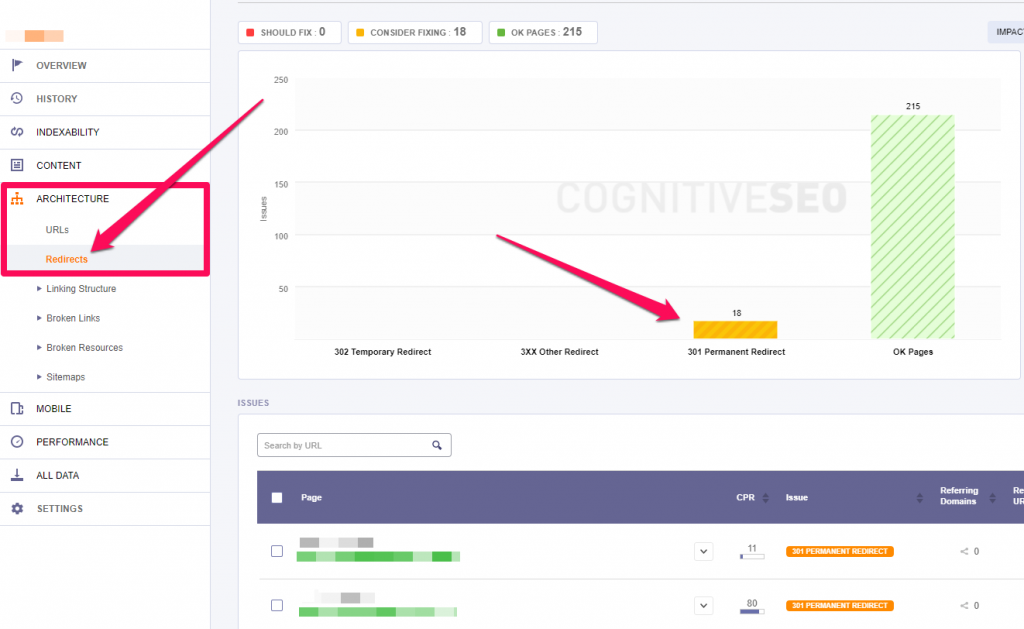Open the first row's details dropdown
Screen dimensions: 1024x629
click(703, 551)
